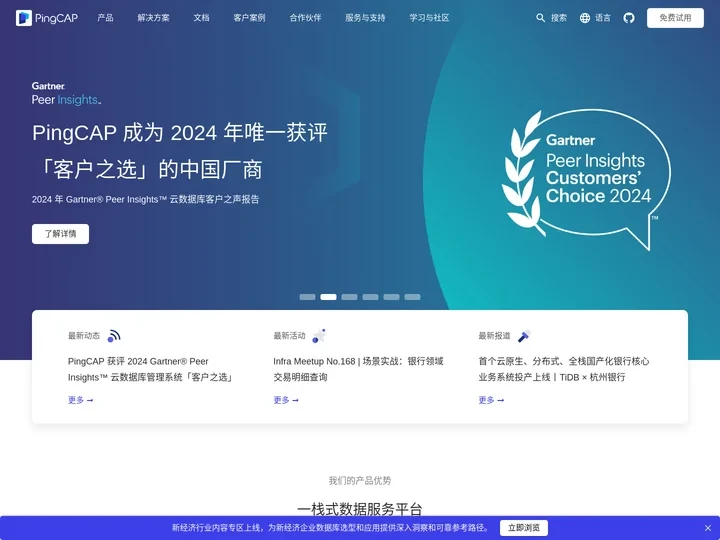
Task: Click the RSS icon beside 最新动态
Action: point(114,336)
